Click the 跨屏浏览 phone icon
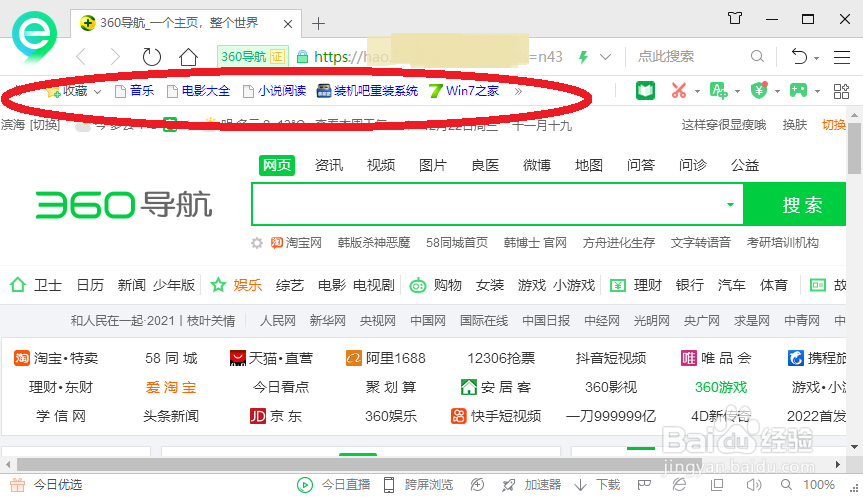Viewport: 863px width, 497px height. tap(389, 485)
